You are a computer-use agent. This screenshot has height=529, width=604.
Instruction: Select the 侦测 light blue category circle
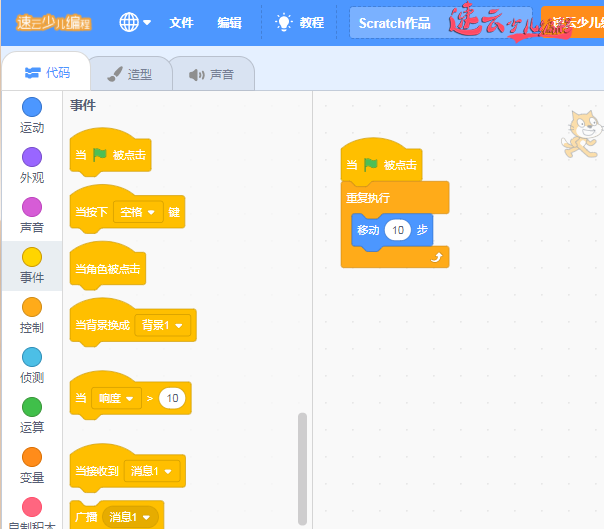tap(32, 357)
